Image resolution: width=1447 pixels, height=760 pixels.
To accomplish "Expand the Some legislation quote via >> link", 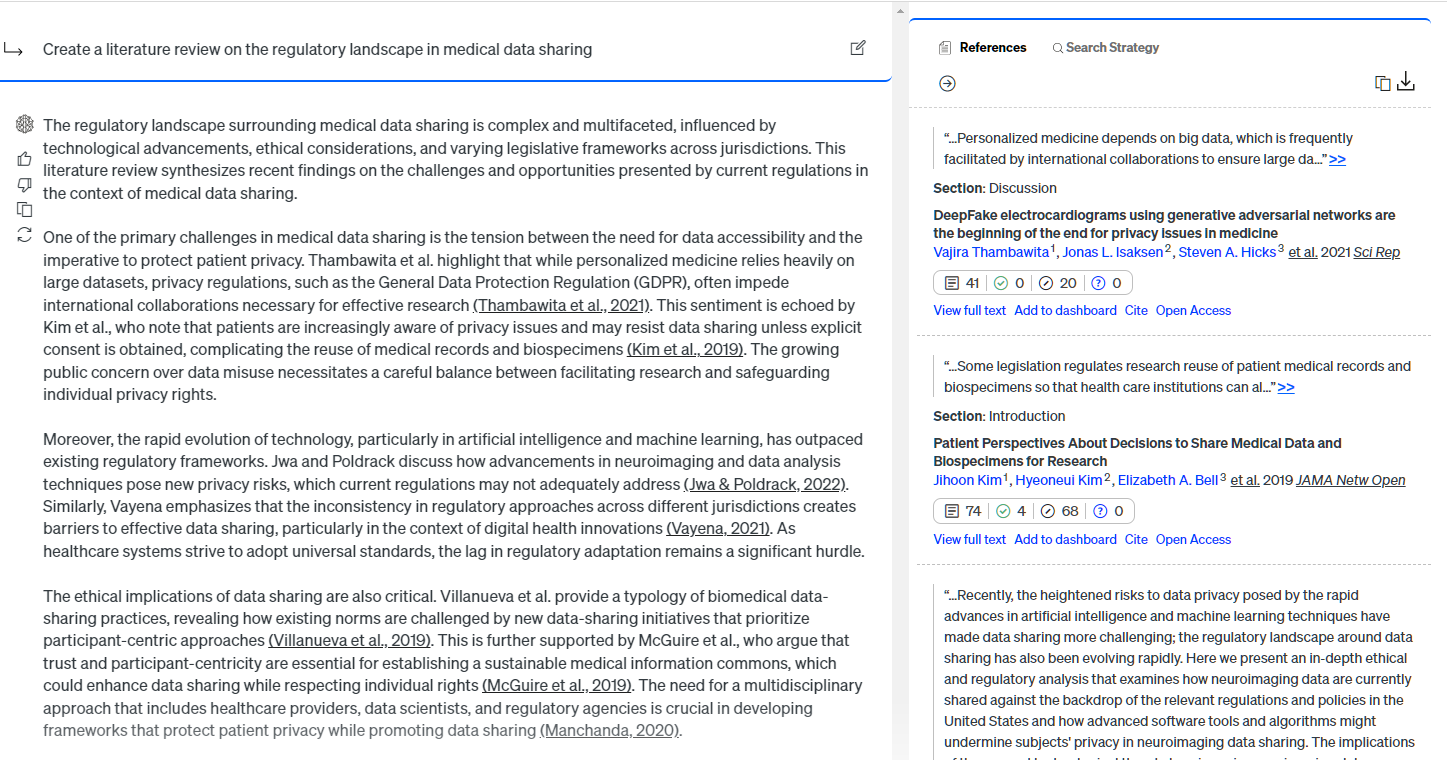I will [x=1286, y=387].
